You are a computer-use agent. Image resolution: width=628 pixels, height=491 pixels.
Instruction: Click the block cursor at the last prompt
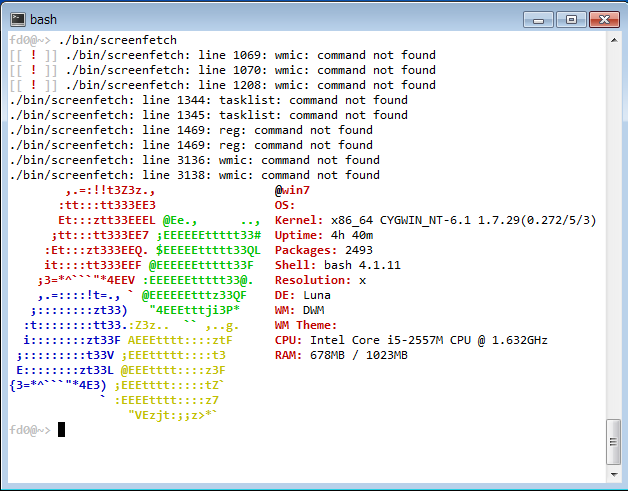tap(61, 430)
